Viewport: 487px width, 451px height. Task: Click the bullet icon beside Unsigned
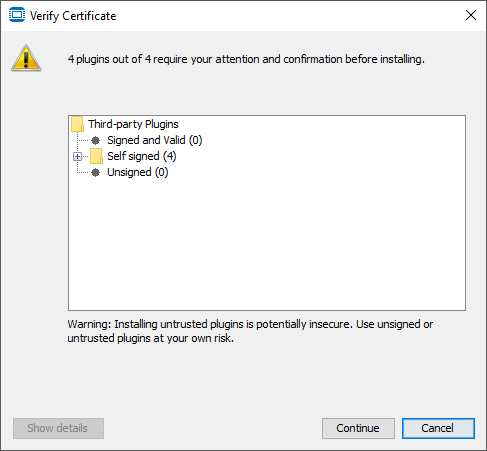pos(96,172)
